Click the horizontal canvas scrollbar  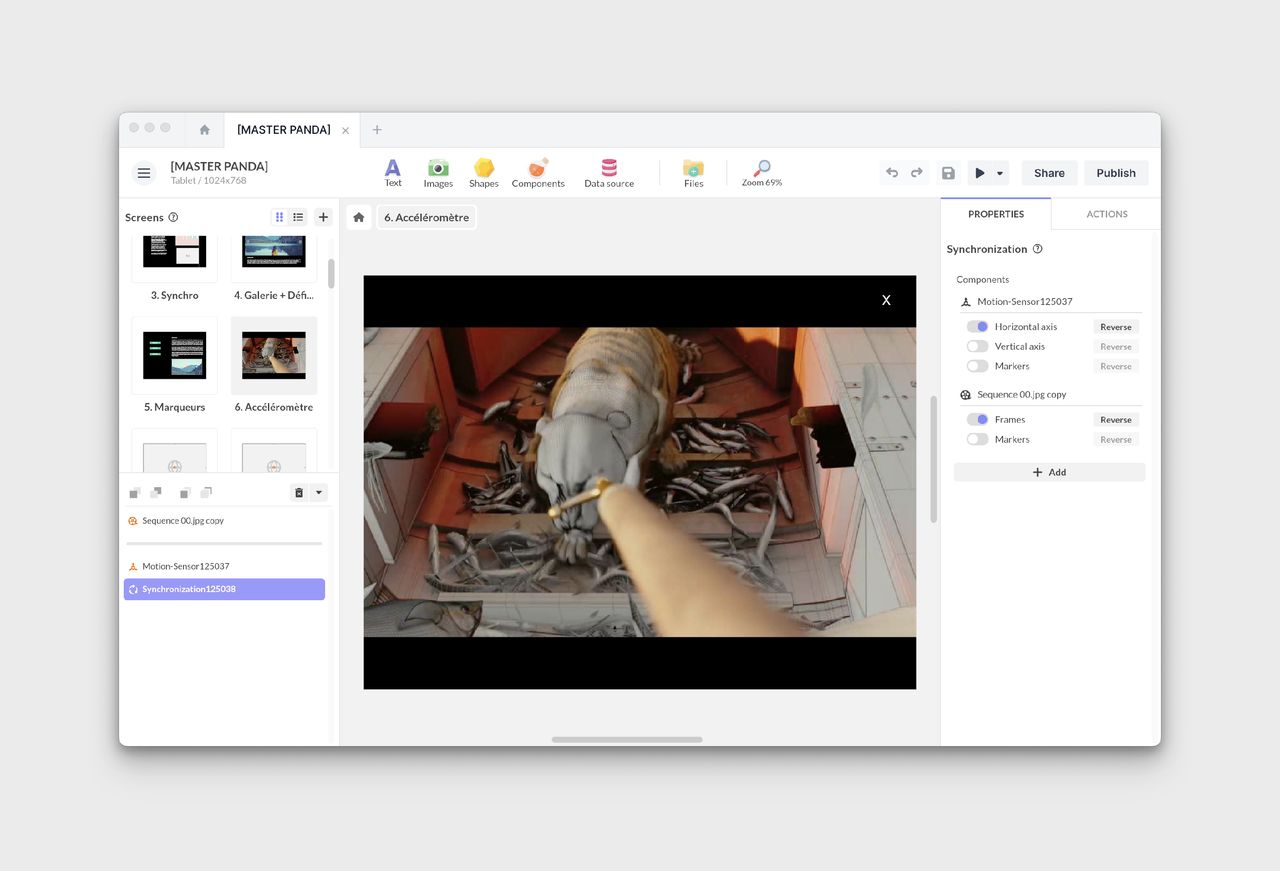pyautogui.click(x=627, y=740)
